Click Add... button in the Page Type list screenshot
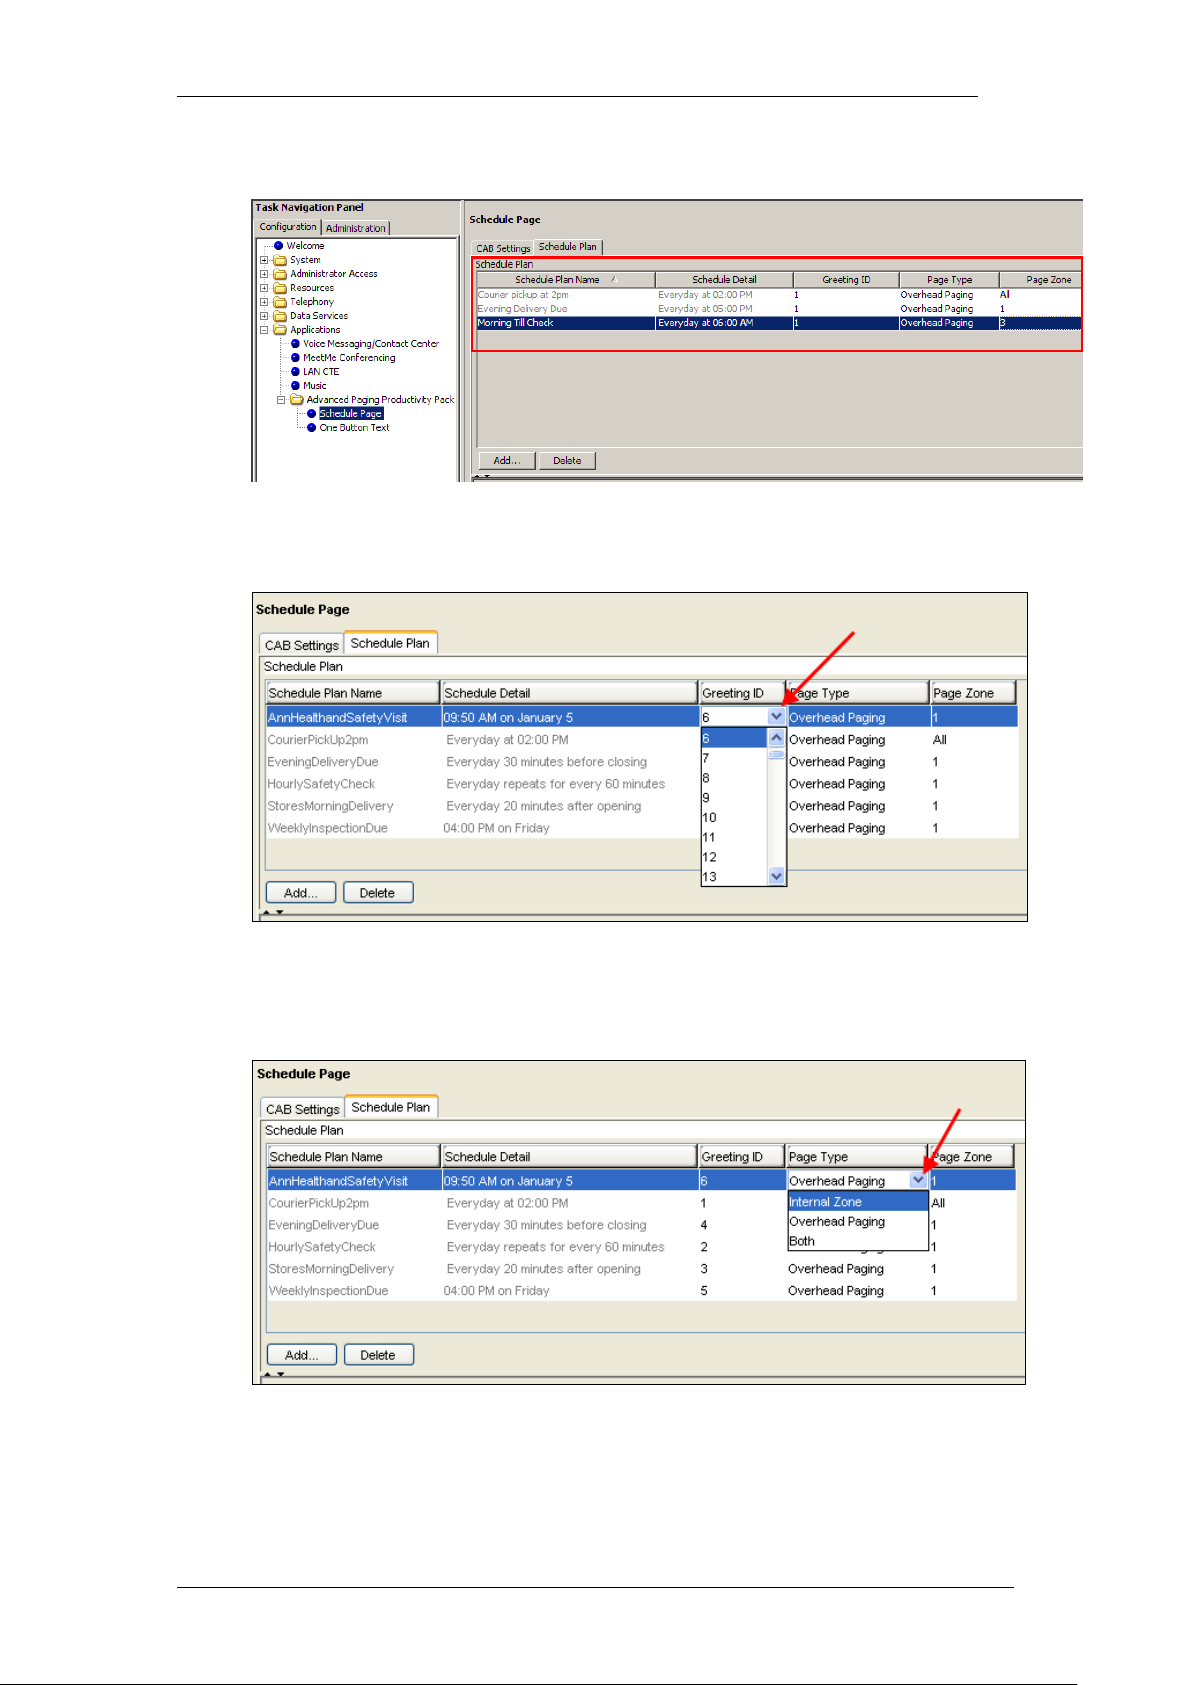This screenshot has width=1192, height=1685. click(302, 1355)
